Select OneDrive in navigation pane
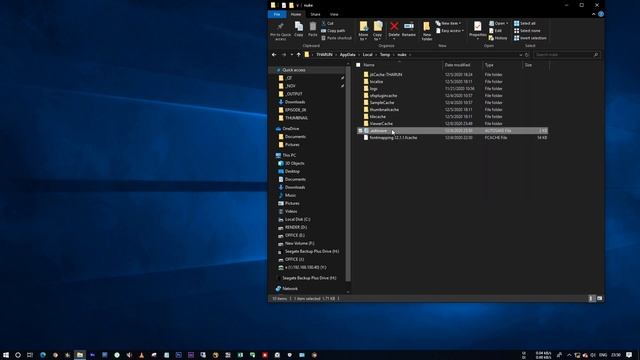The image size is (640, 360). pyautogui.click(x=290, y=129)
